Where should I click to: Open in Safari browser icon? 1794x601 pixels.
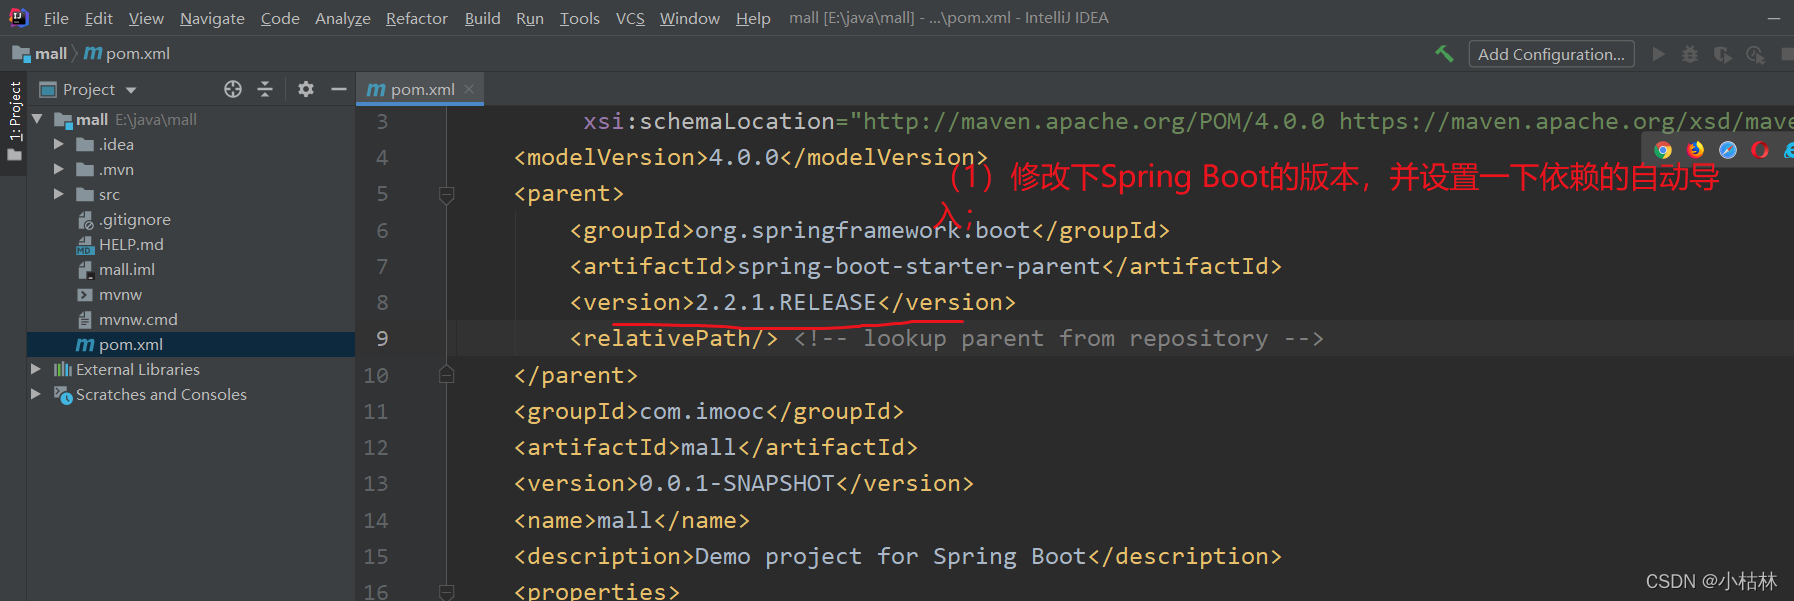pos(1728,150)
